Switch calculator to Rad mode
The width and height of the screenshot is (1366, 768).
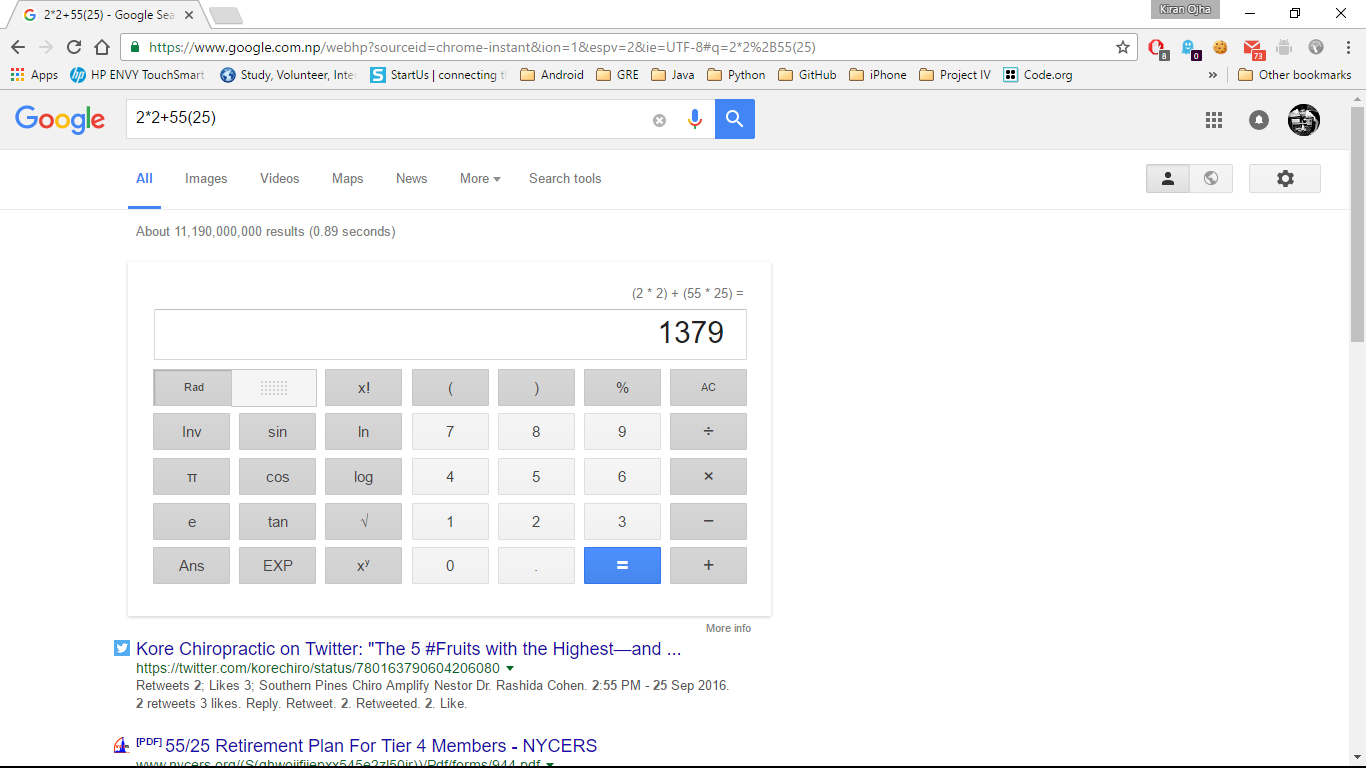pyautogui.click(x=193, y=388)
